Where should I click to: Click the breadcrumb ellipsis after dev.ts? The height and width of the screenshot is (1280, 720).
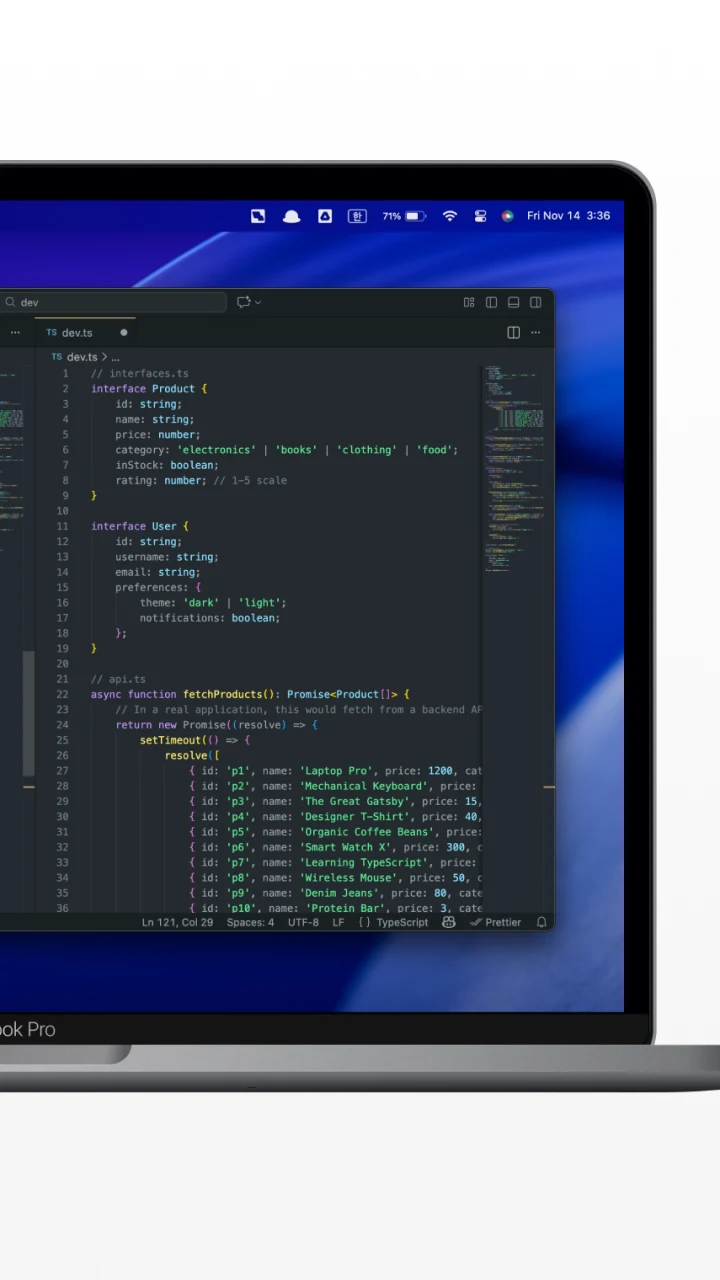click(x=115, y=357)
